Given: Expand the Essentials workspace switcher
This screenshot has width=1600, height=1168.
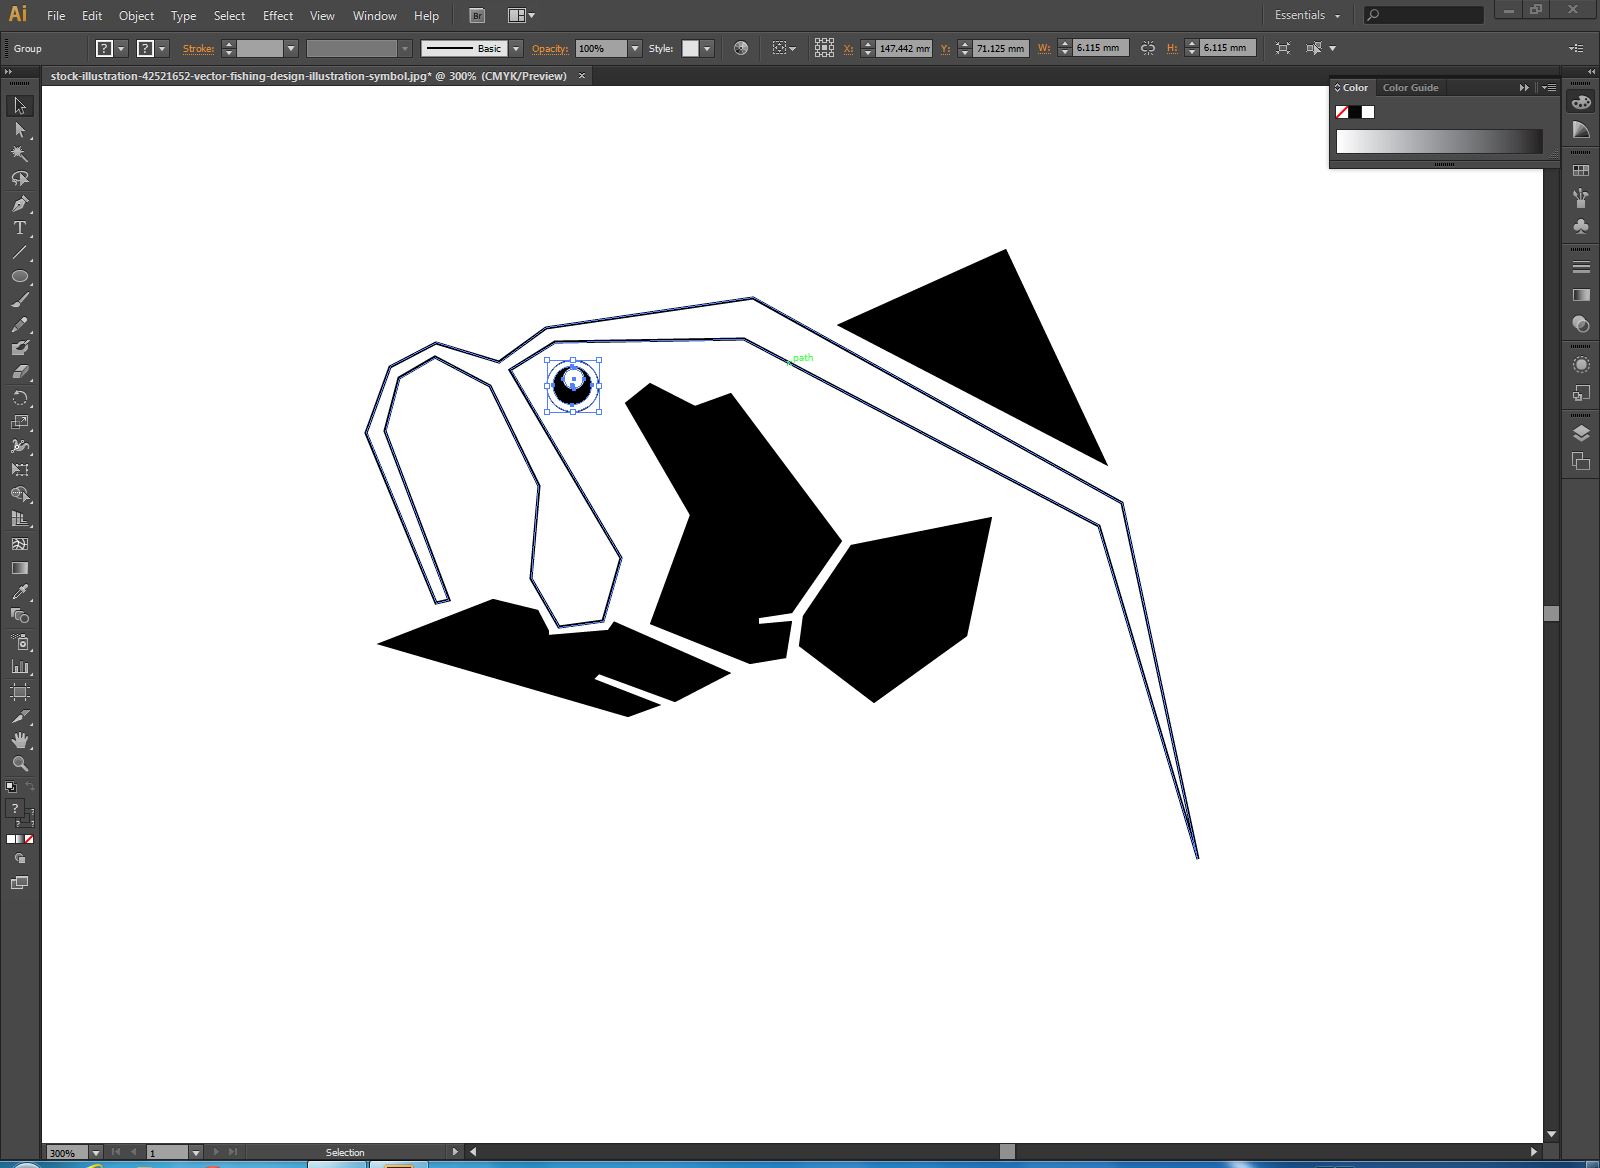Looking at the screenshot, I should 1307,15.
